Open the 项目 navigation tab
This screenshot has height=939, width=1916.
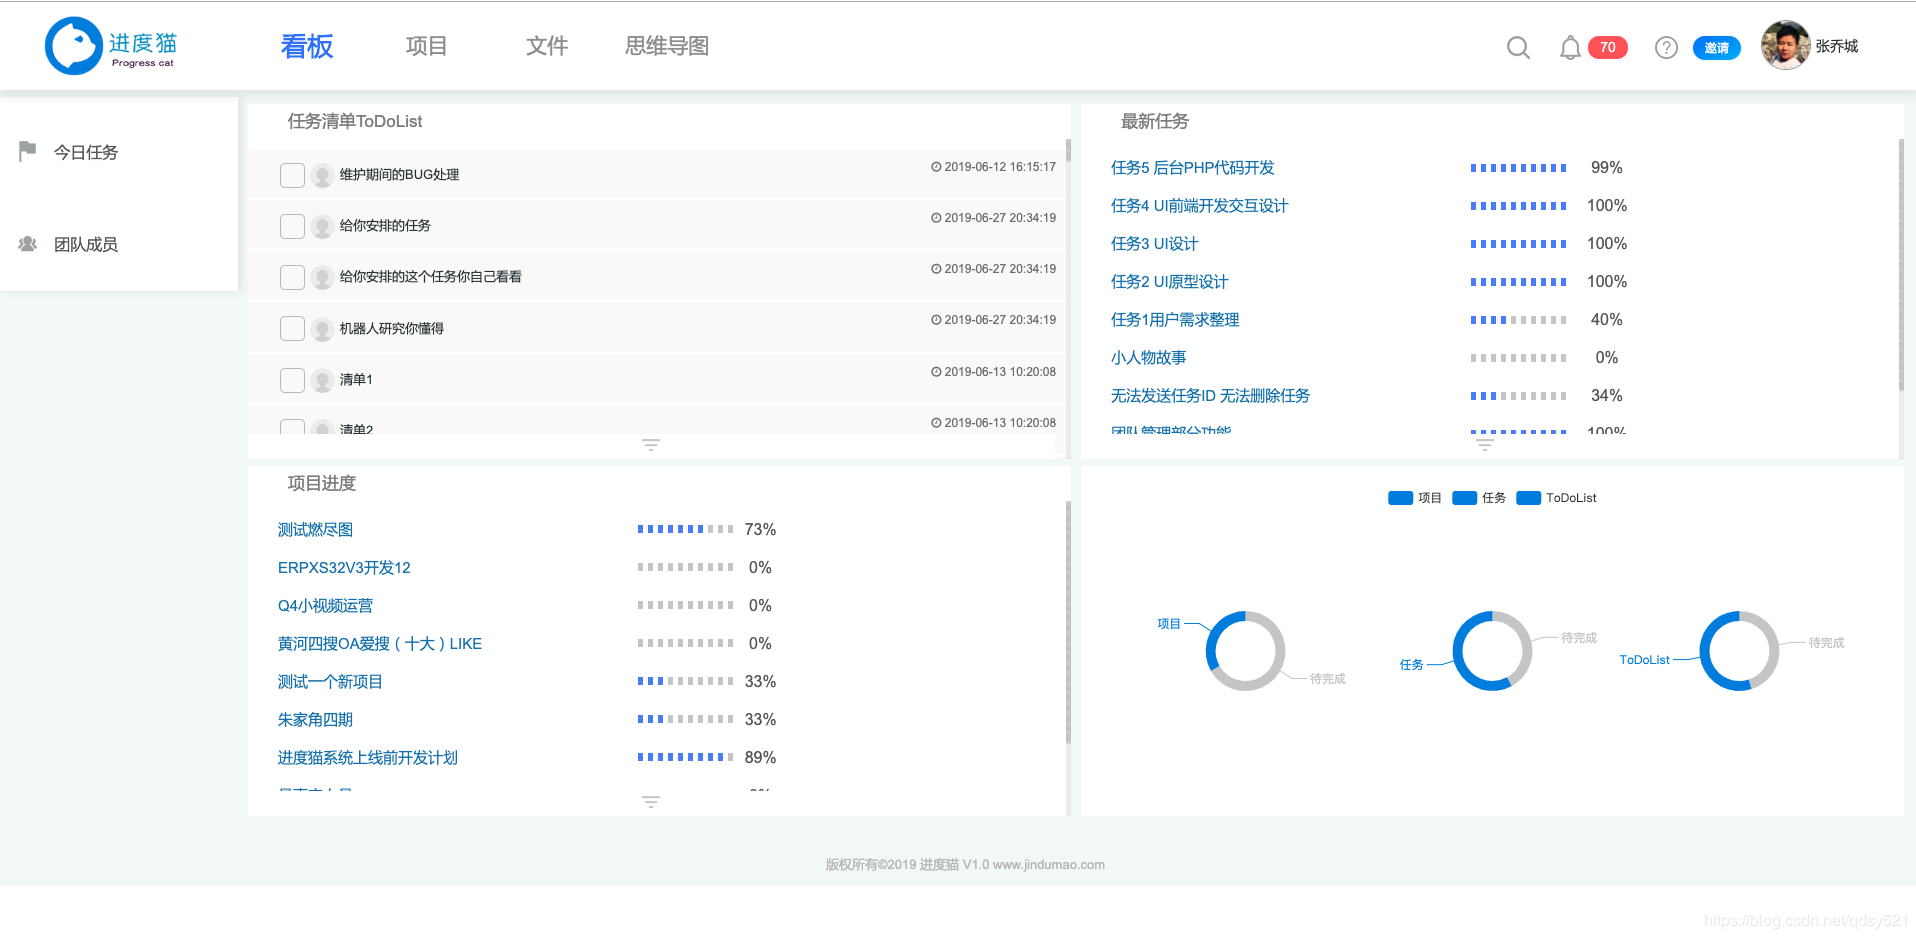click(426, 45)
